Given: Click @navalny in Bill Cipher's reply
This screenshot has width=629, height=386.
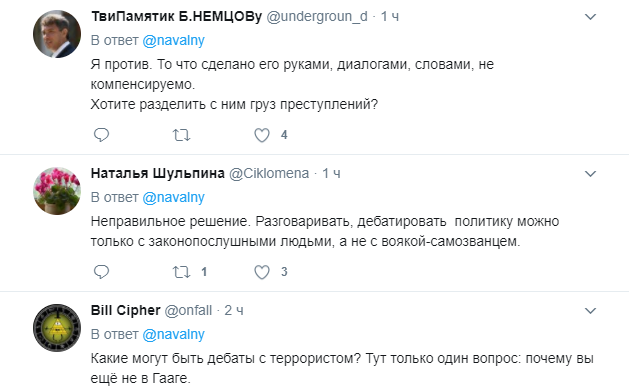Looking at the screenshot, I should coord(173,335).
